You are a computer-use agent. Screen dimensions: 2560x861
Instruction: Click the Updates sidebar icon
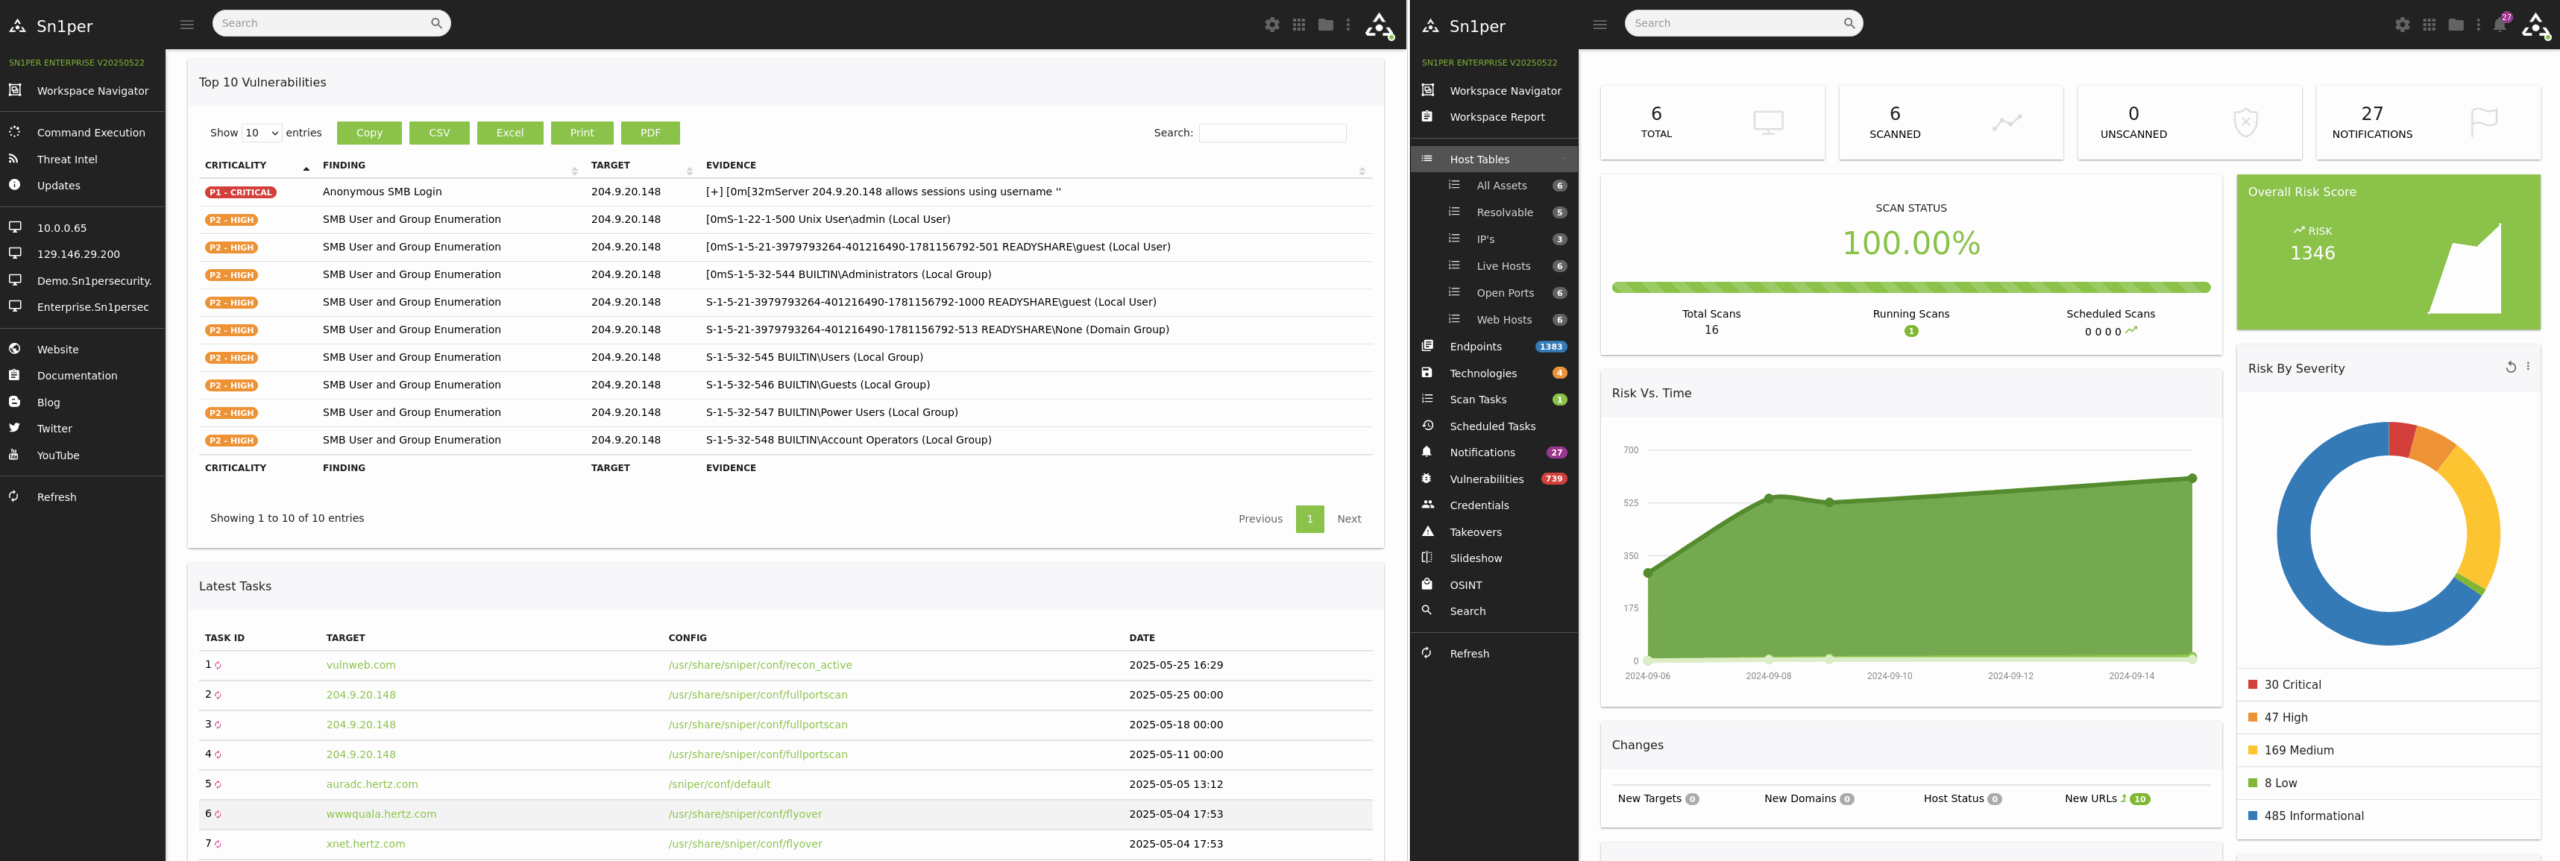(x=14, y=185)
